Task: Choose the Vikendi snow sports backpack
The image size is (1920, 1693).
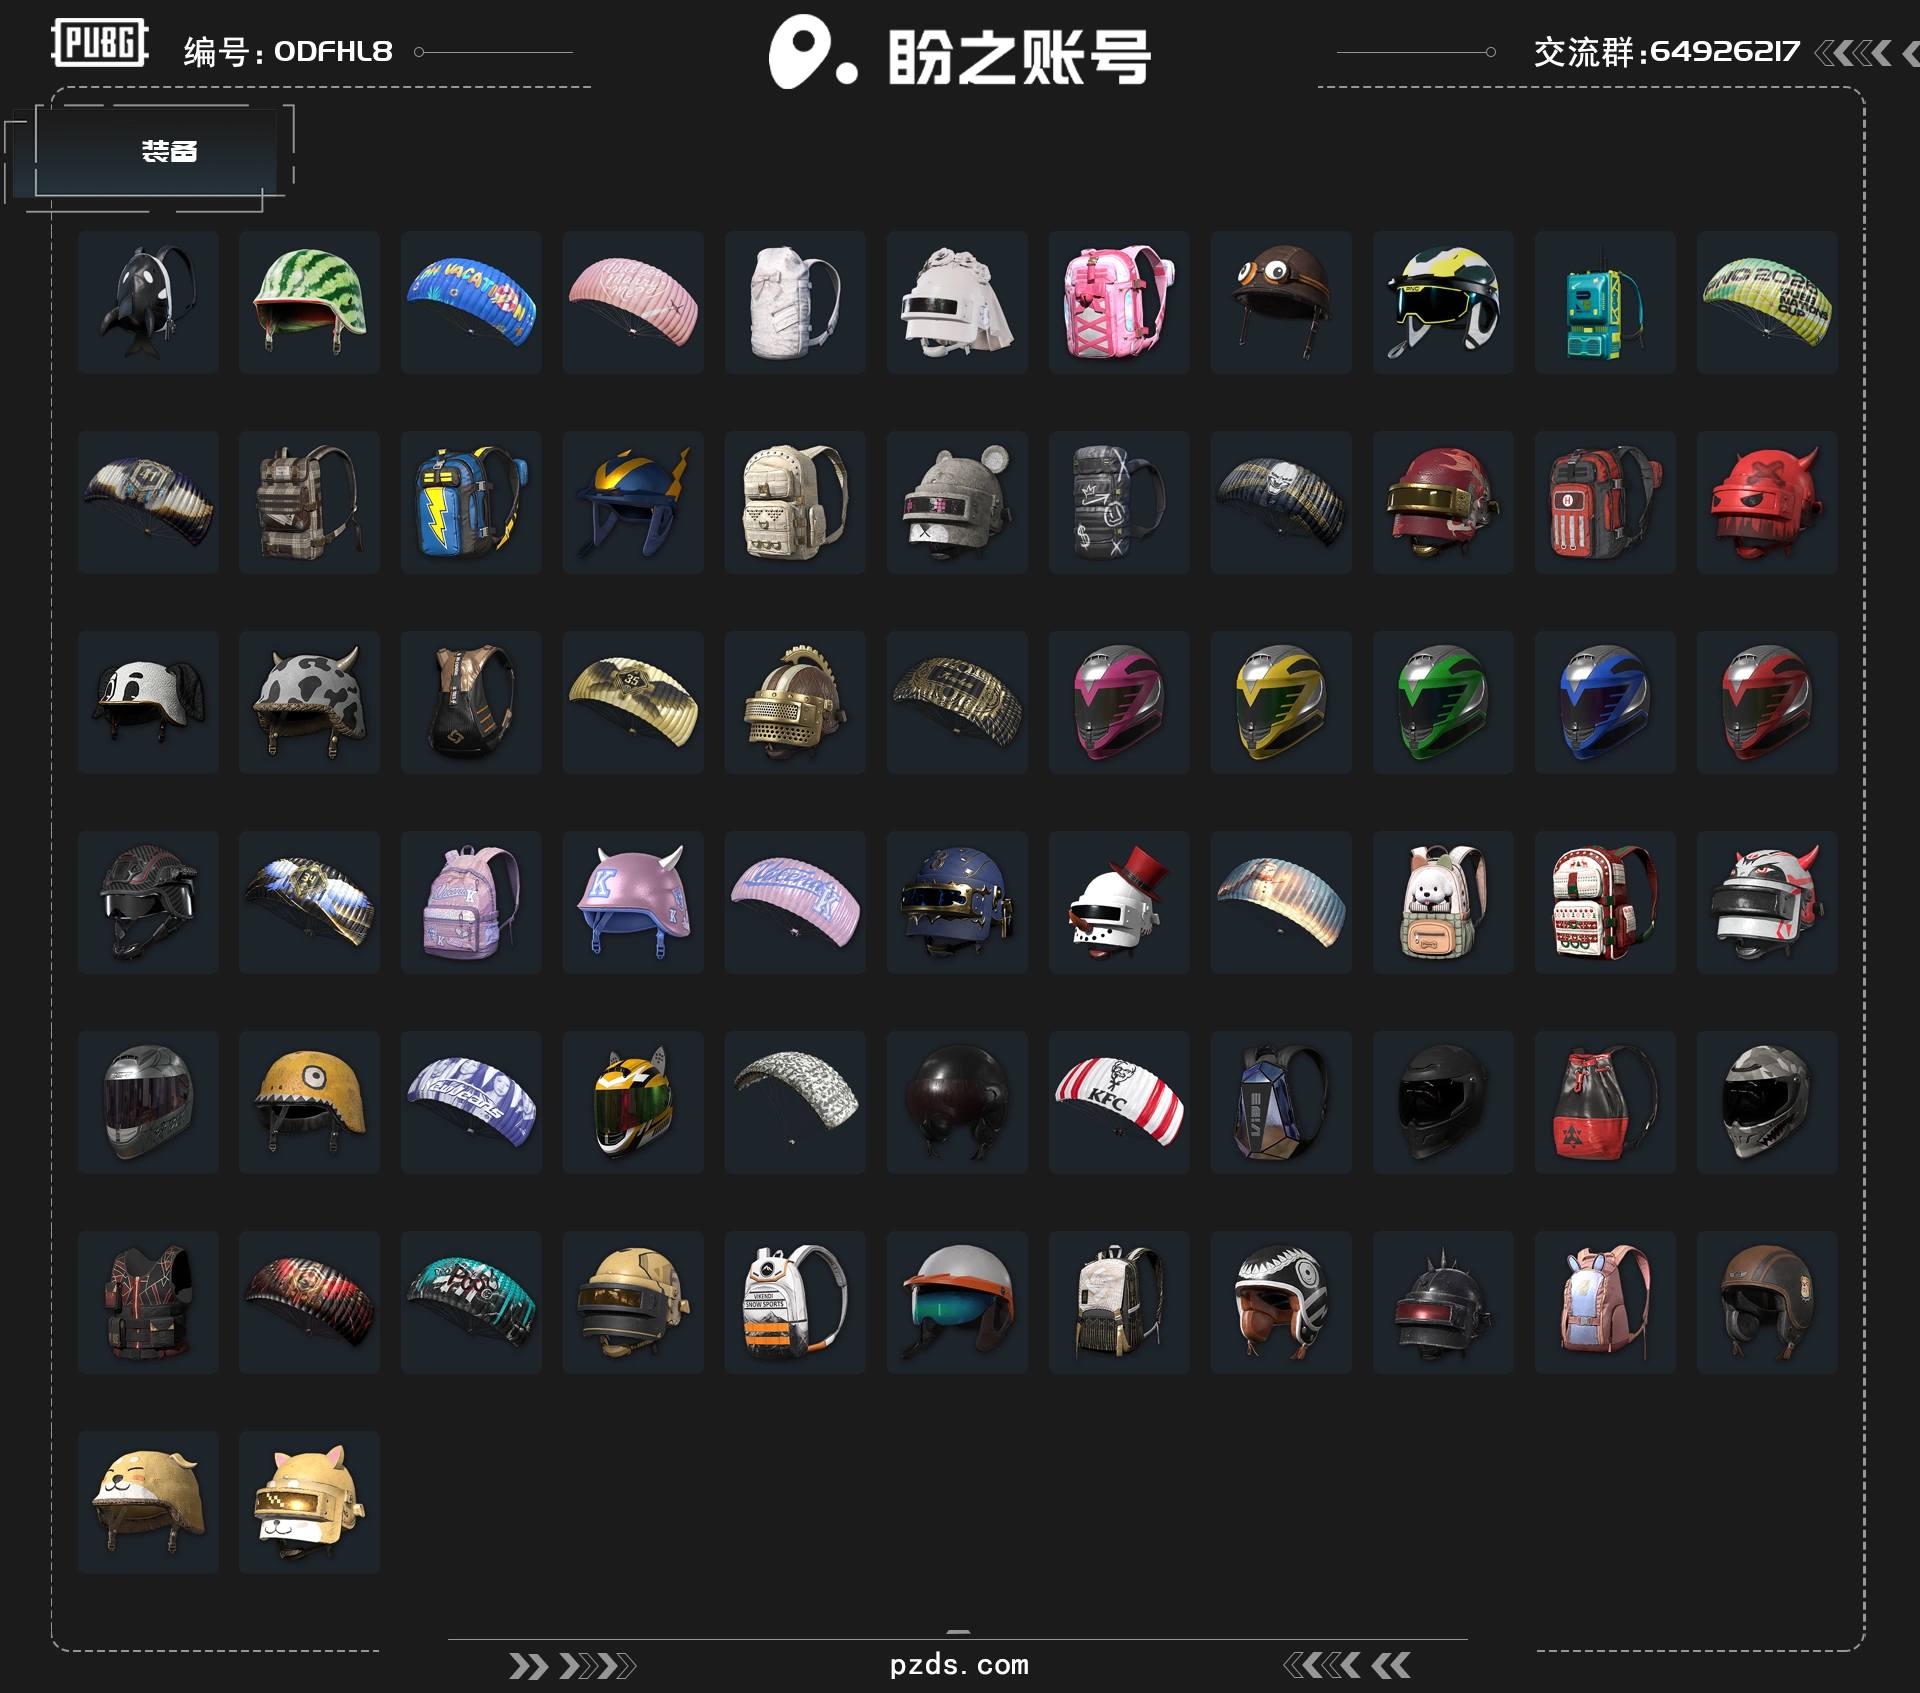Action: pyautogui.click(x=795, y=1302)
